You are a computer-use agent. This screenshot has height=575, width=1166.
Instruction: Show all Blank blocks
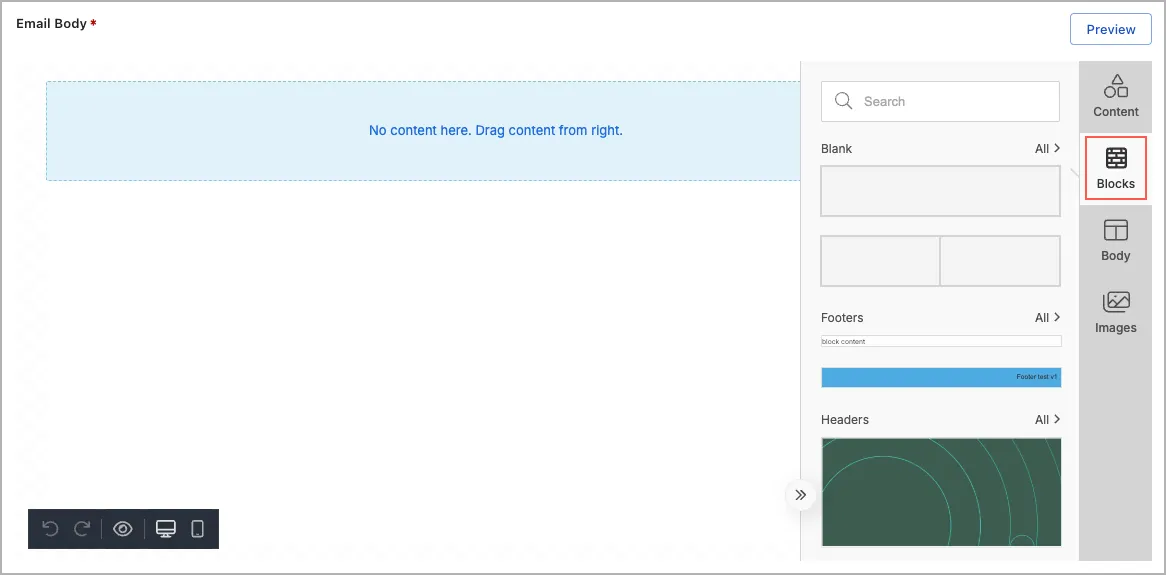(x=1047, y=148)
